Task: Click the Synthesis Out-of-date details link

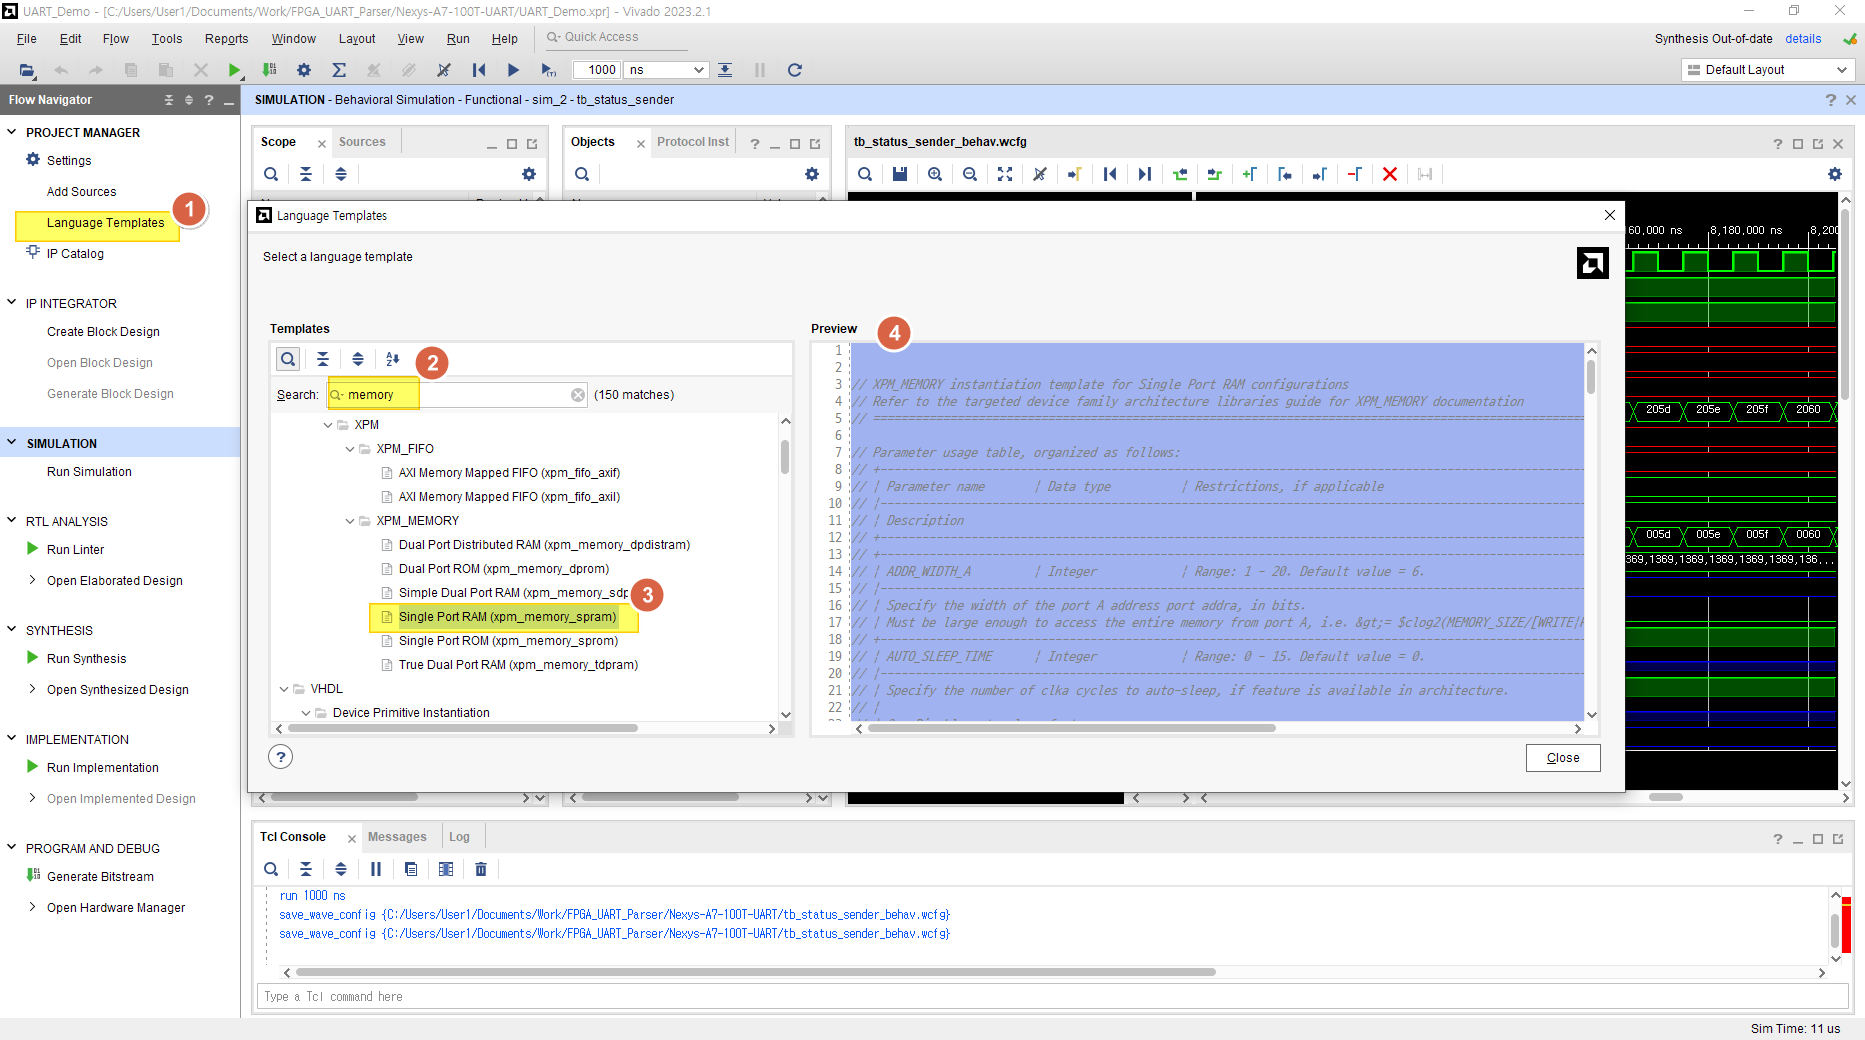Action: (x=1803, y=39)
